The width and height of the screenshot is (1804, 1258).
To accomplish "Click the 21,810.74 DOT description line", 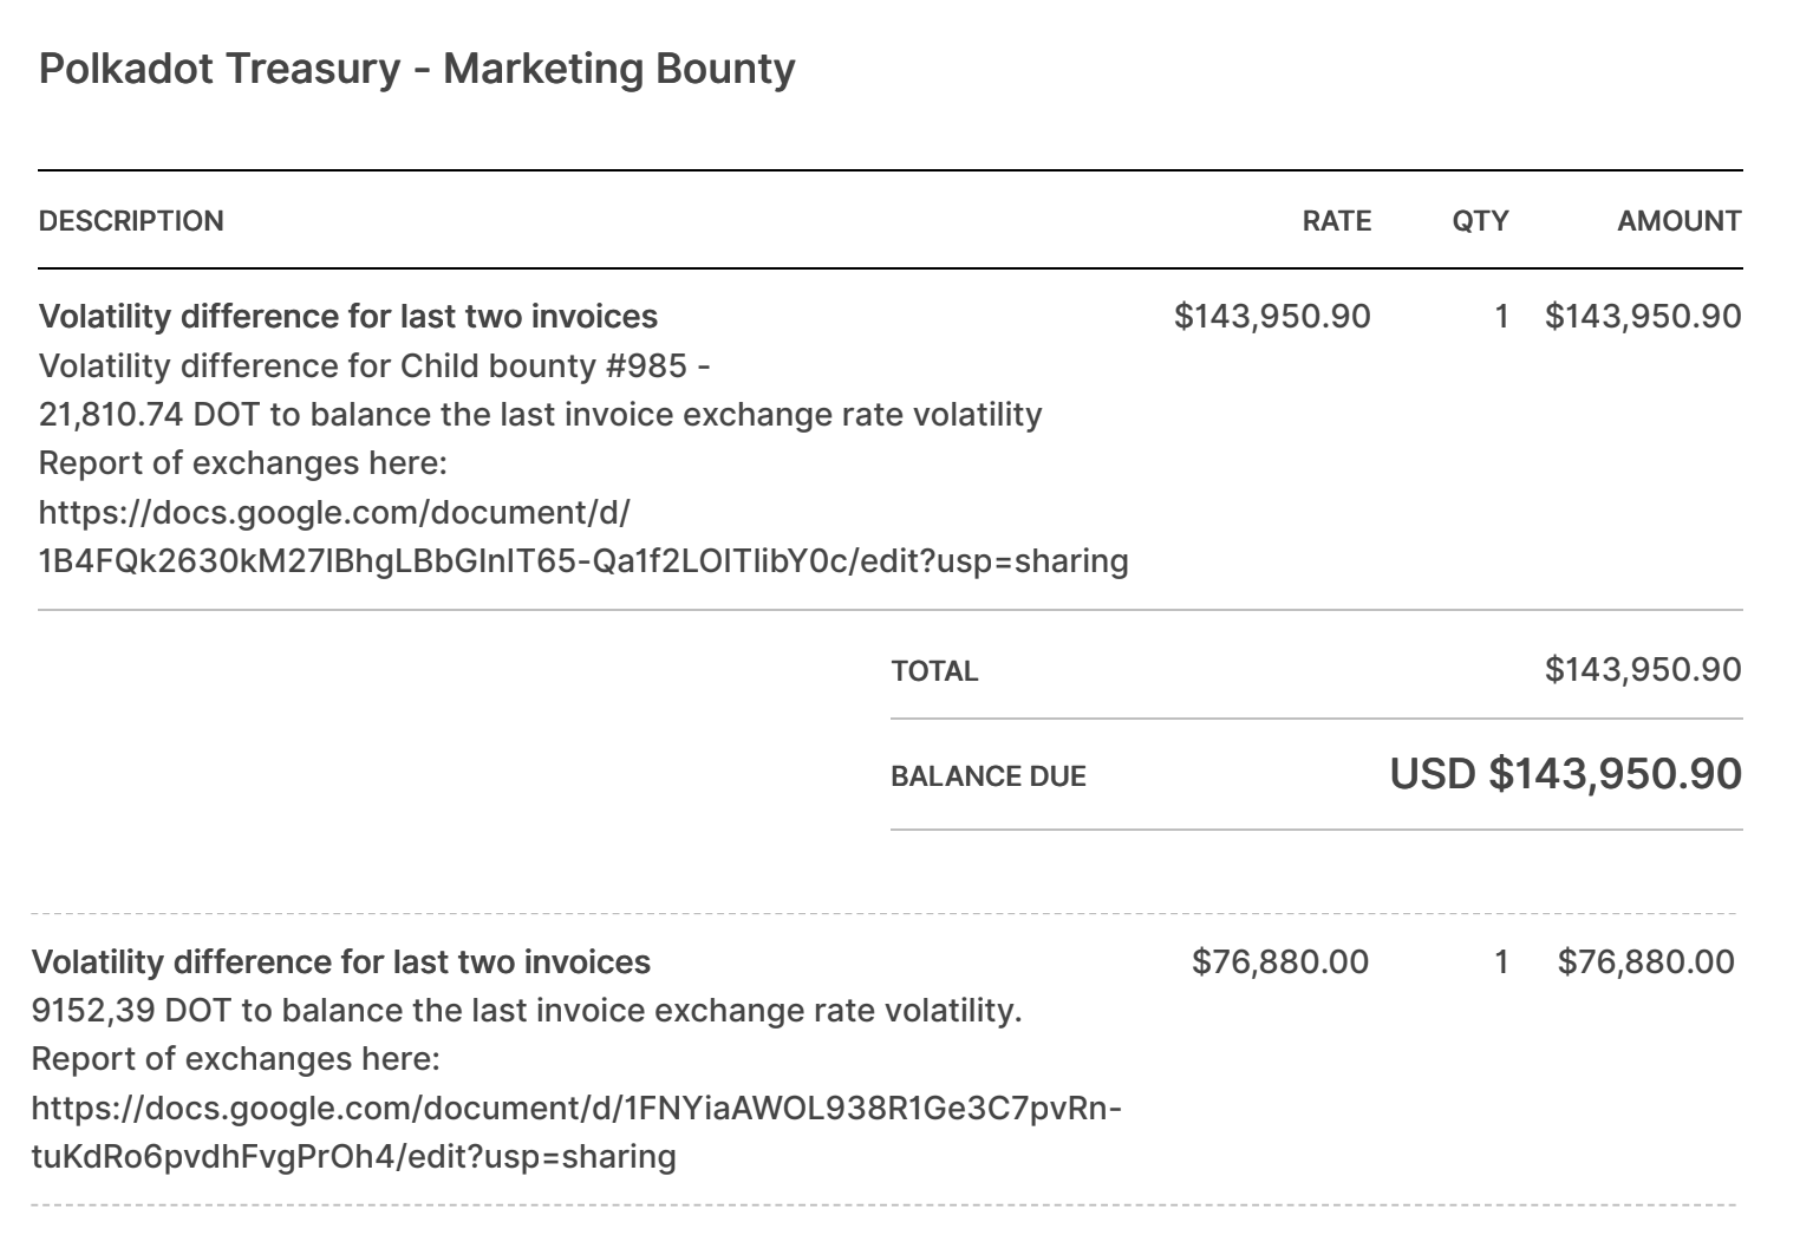I will point(540,415).
